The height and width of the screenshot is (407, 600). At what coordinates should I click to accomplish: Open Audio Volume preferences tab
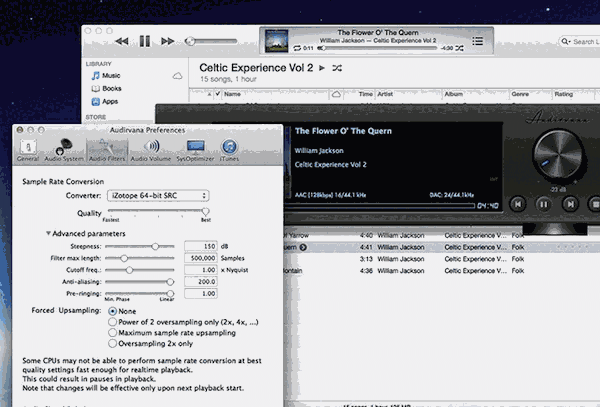coord(151,151)
